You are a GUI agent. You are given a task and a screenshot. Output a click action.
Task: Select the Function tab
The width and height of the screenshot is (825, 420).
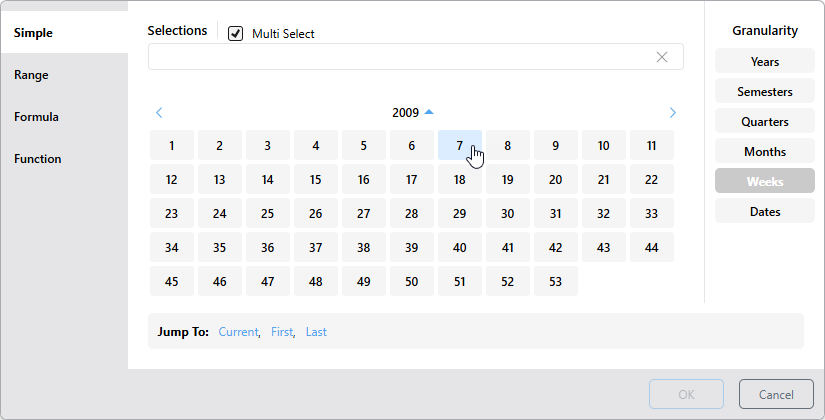click(x=37, y=159)
